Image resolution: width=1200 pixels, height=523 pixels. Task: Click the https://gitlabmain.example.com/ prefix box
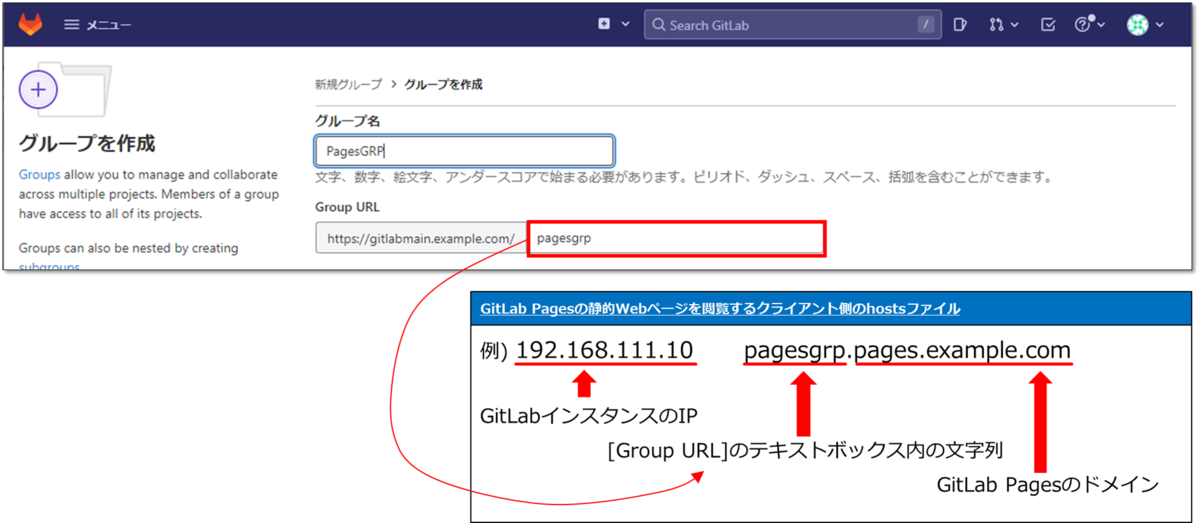pos(419,239)
